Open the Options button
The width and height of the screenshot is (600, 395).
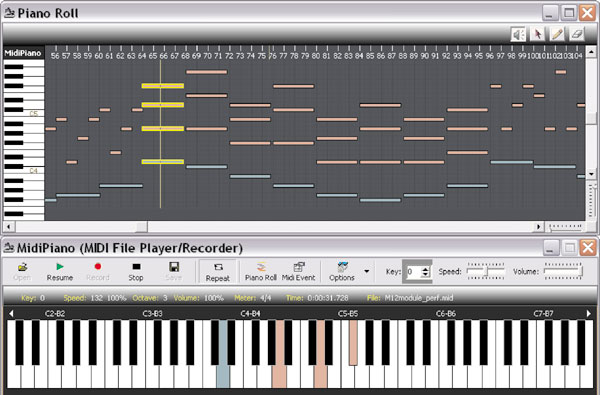342,271
